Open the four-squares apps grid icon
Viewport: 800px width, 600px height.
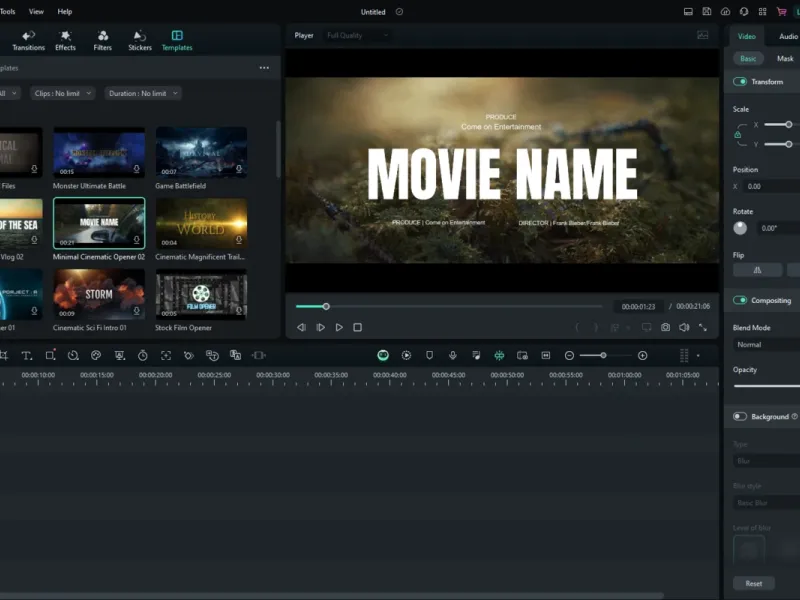(x=762, y=11)
